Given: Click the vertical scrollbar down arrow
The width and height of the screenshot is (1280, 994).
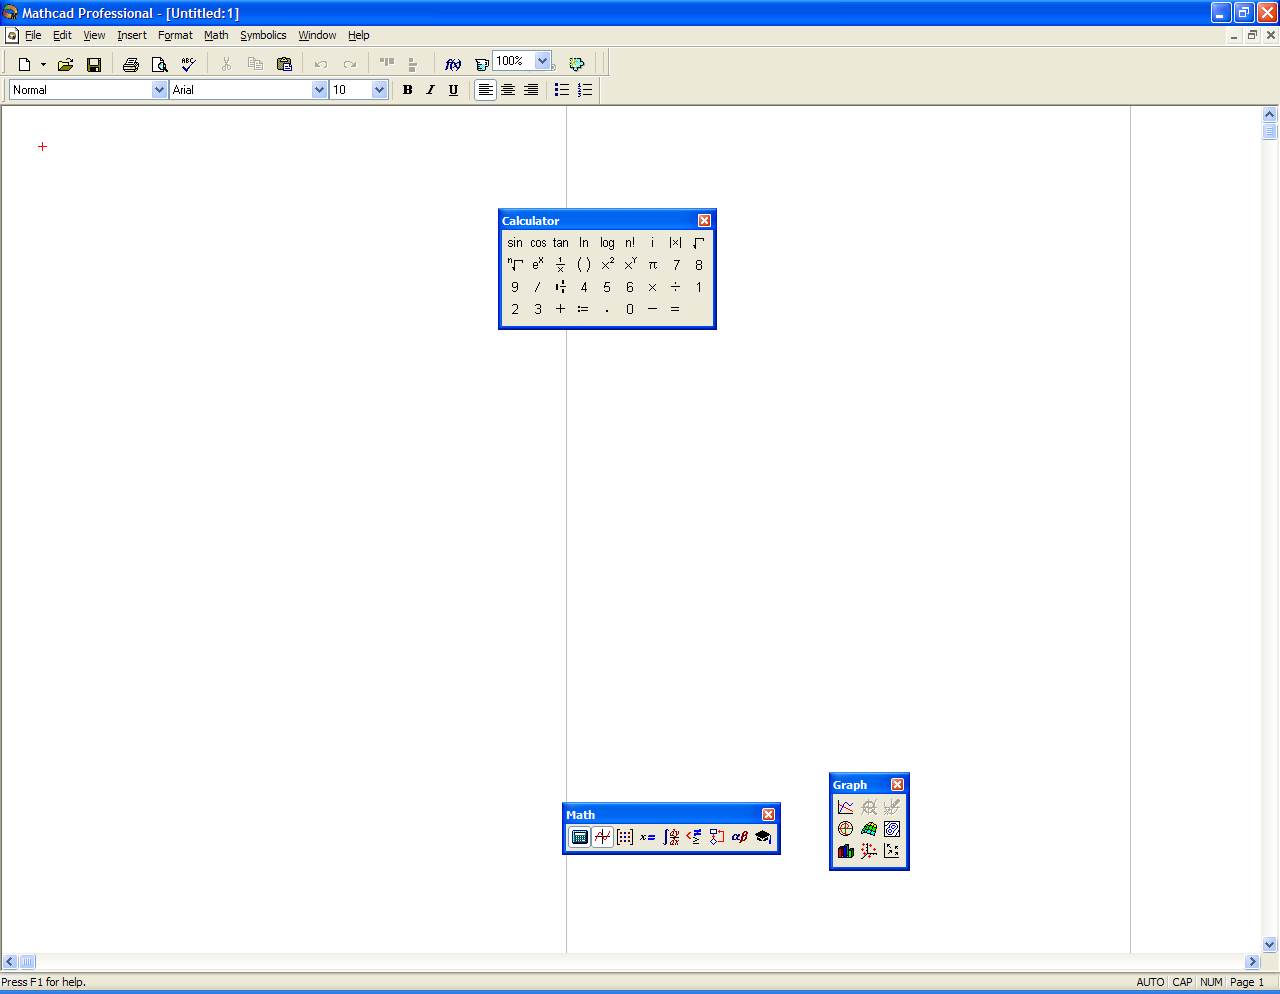Looking at the screenshot, I should point(1270,944).
